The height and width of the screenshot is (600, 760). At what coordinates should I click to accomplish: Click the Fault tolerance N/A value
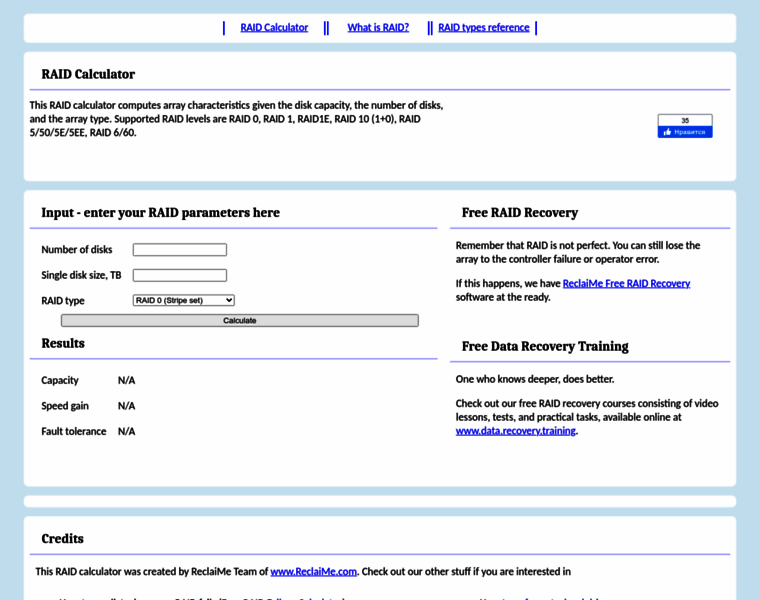[x=127, y=432]
